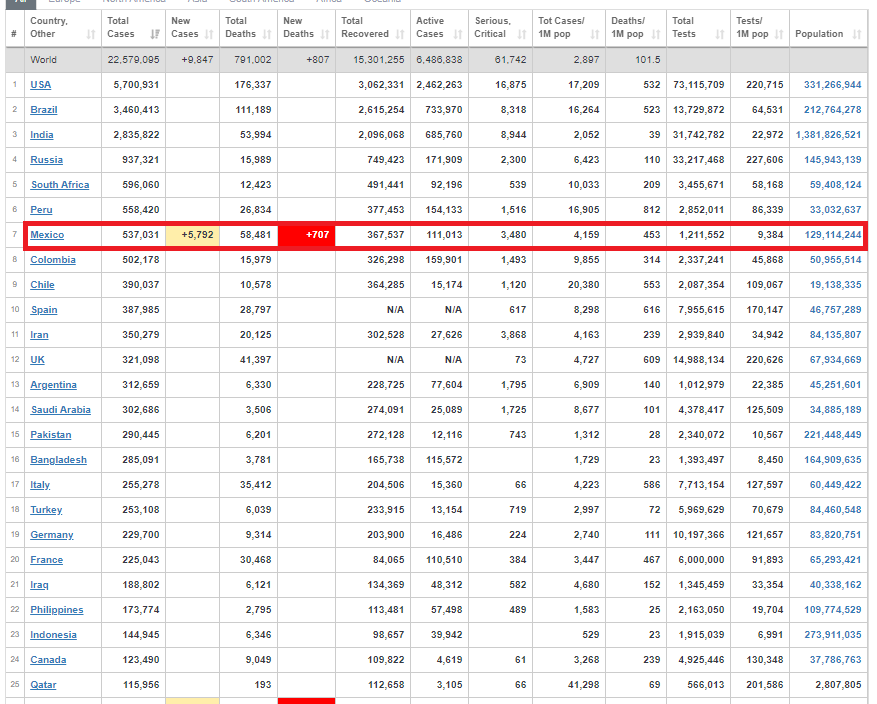Image resolution: width=877 pixels, height=704 pixels.
Task: Click Russia Tests/1M pop value 227,606
Action: point(765,160)
